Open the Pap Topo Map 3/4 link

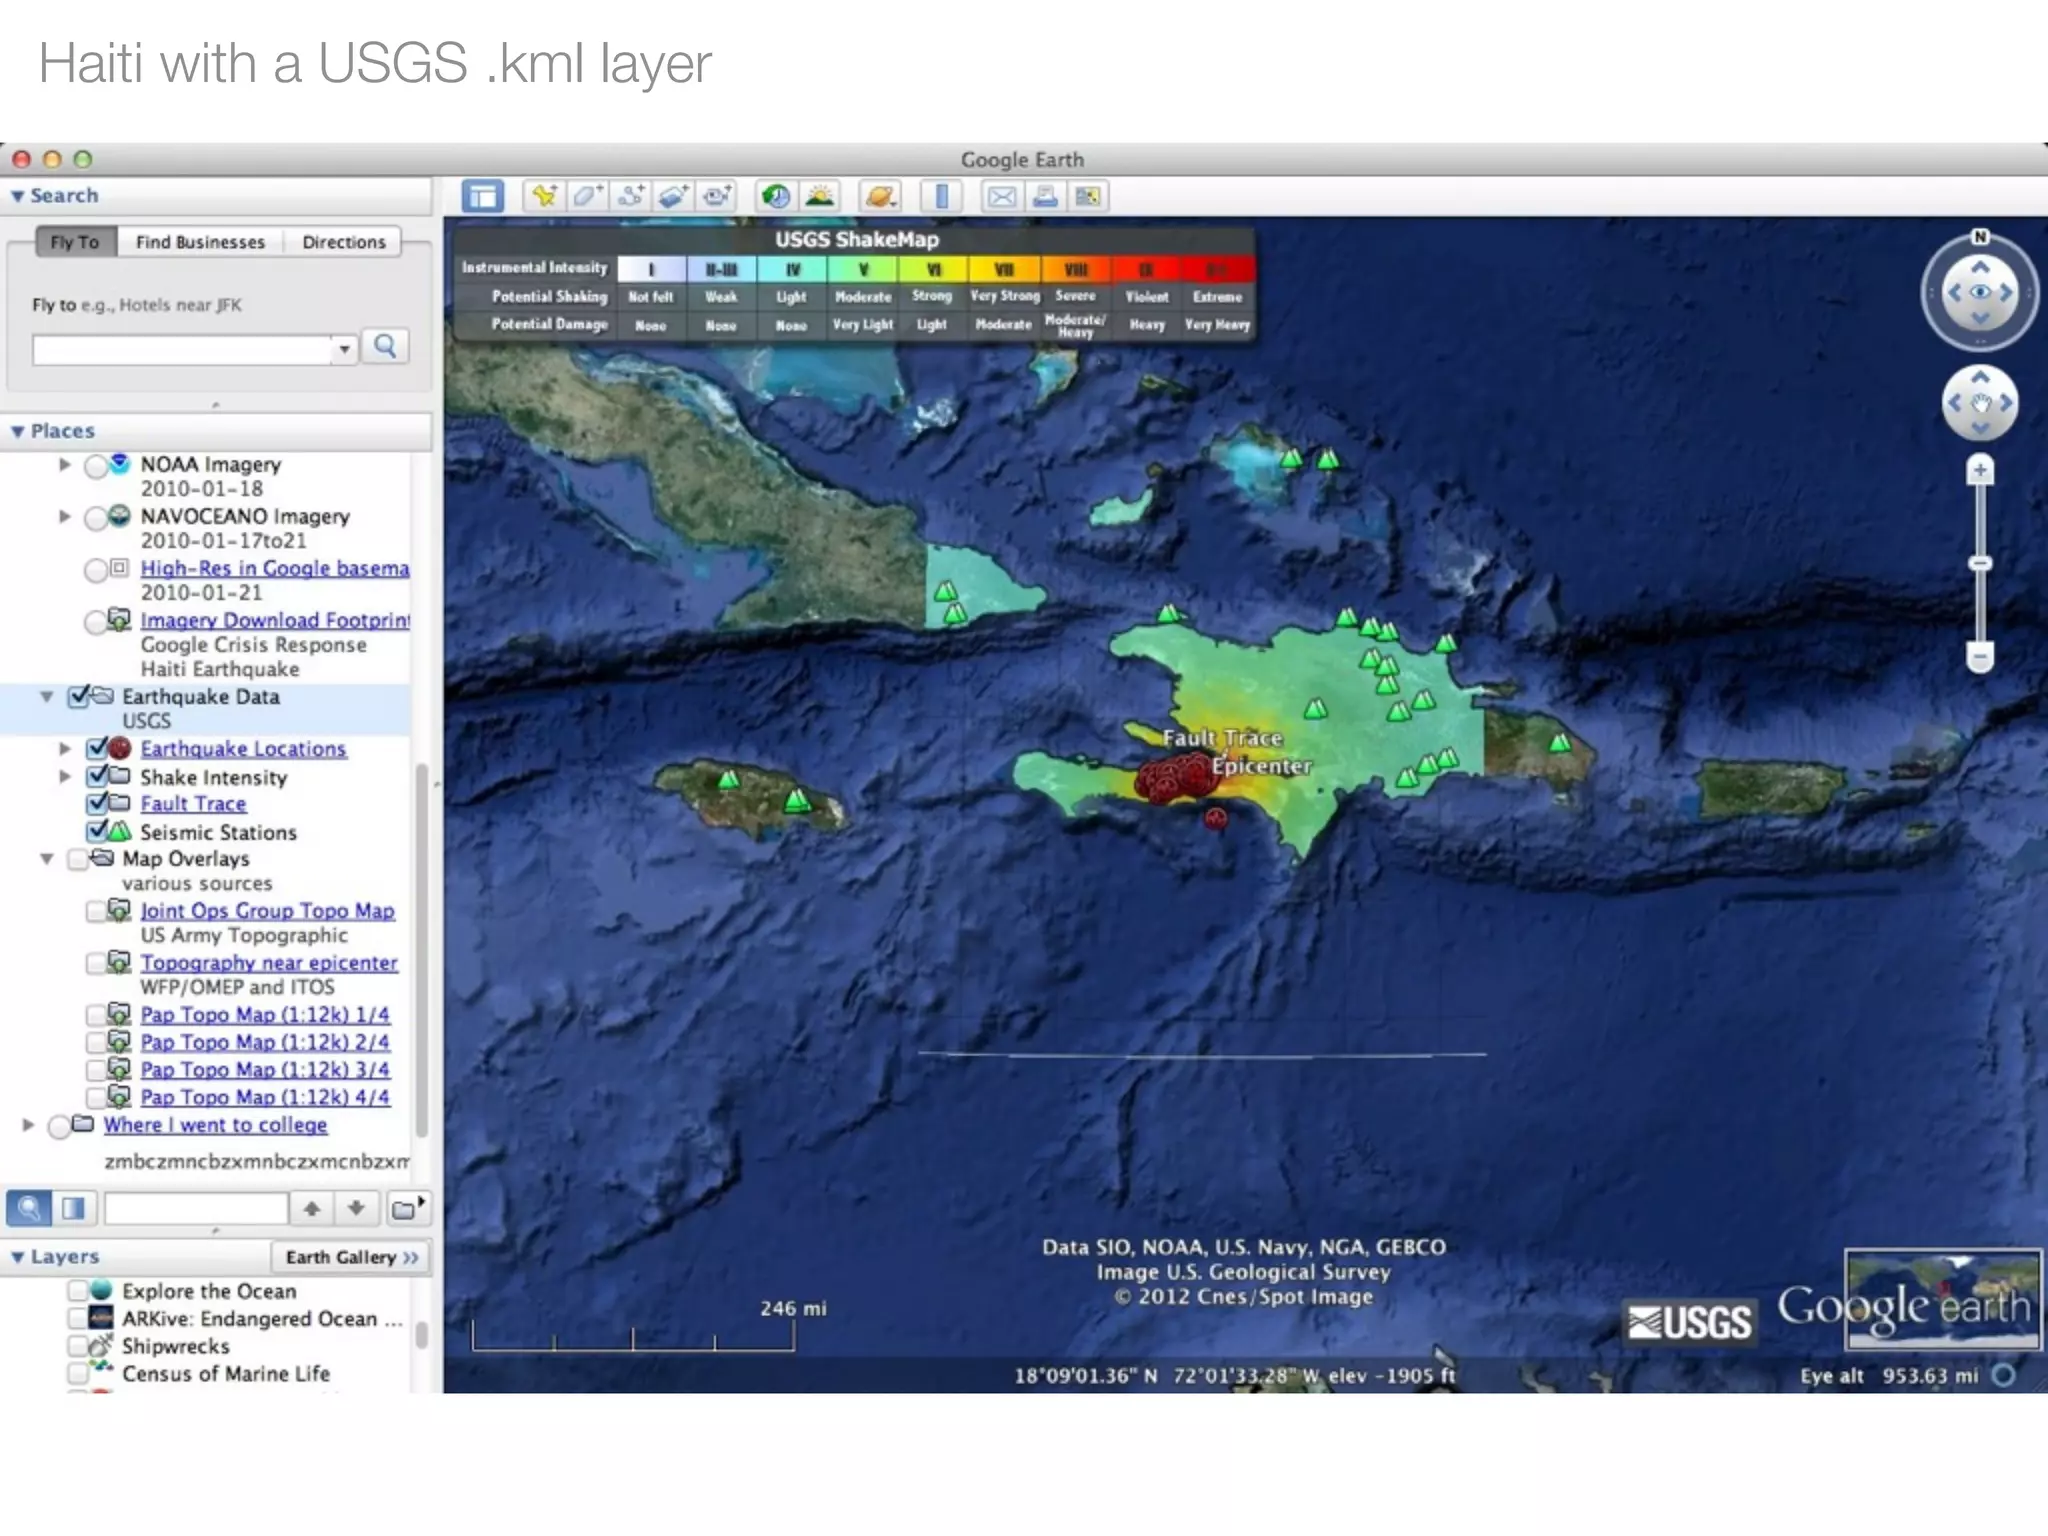point(265,1069)
